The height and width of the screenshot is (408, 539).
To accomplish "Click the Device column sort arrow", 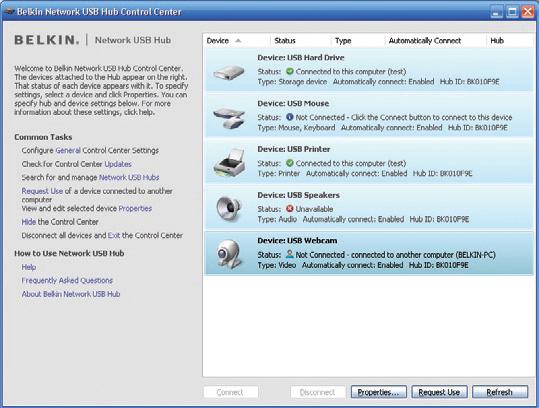I will coord(238,41).
